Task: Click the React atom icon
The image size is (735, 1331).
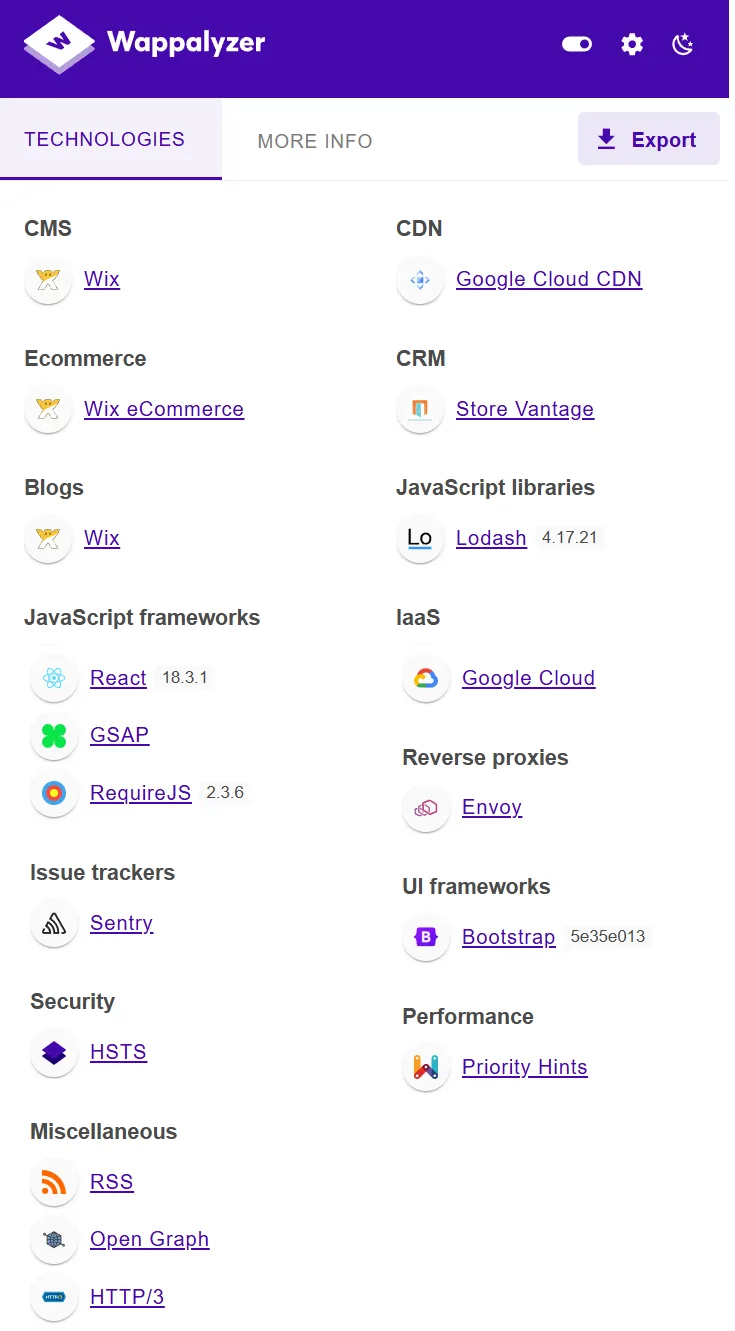Action: tap(54, 678)
